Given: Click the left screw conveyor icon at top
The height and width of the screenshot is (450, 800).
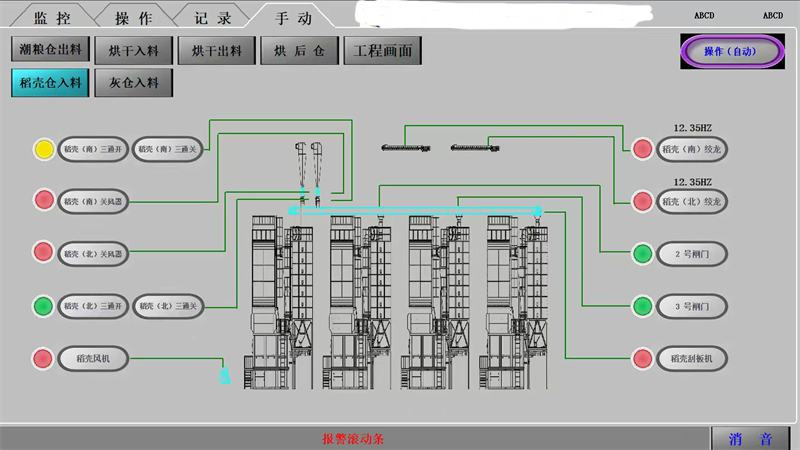Looking at the screenshot, I should pos(406,148).
